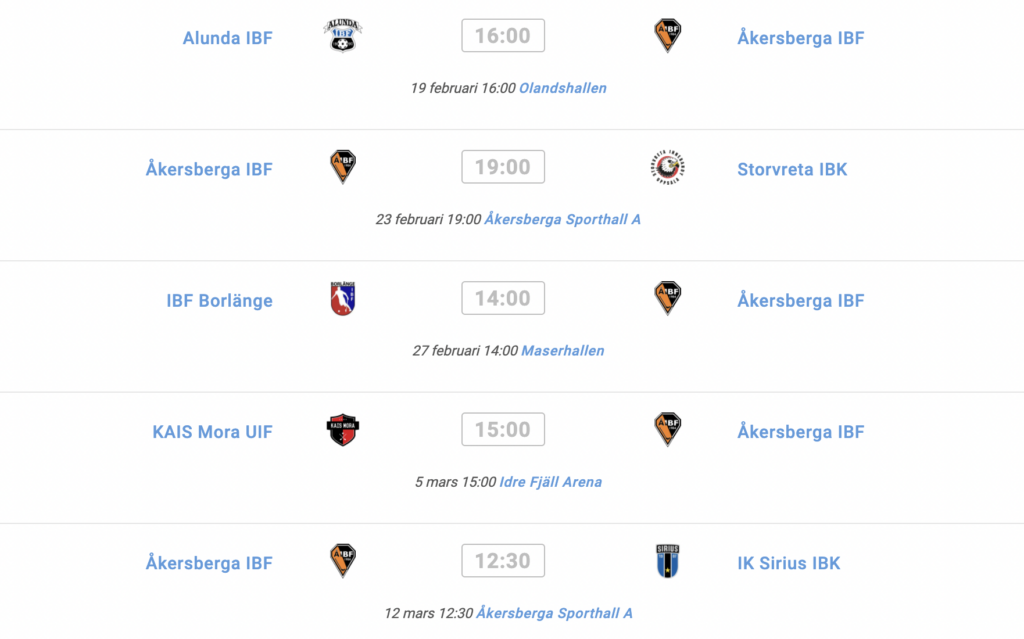The width and height of the screenshot is (1024, 639).
Task: Click the 16:00 match time box
Action: coord(503,35)
